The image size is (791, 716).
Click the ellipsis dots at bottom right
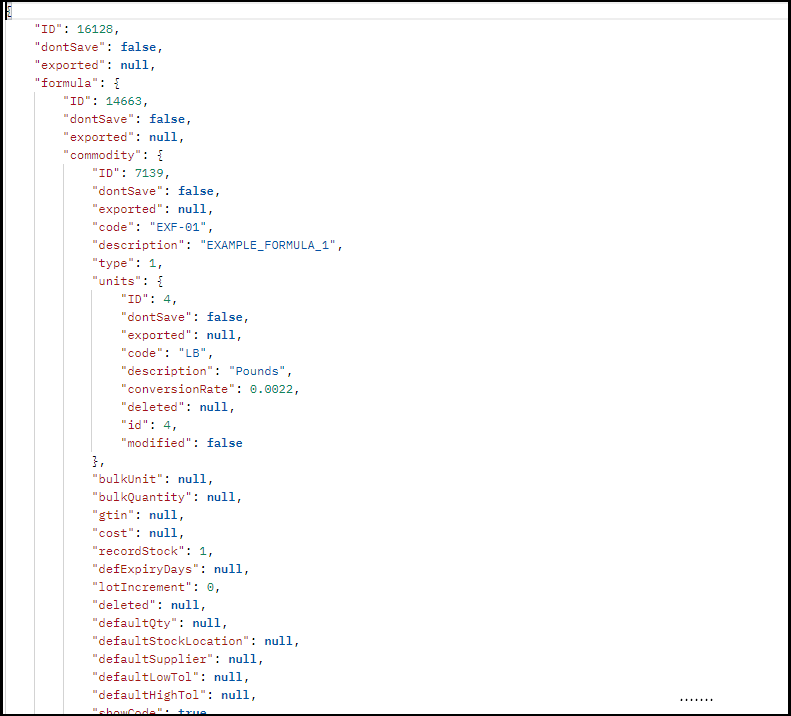(x=696, y=699)
